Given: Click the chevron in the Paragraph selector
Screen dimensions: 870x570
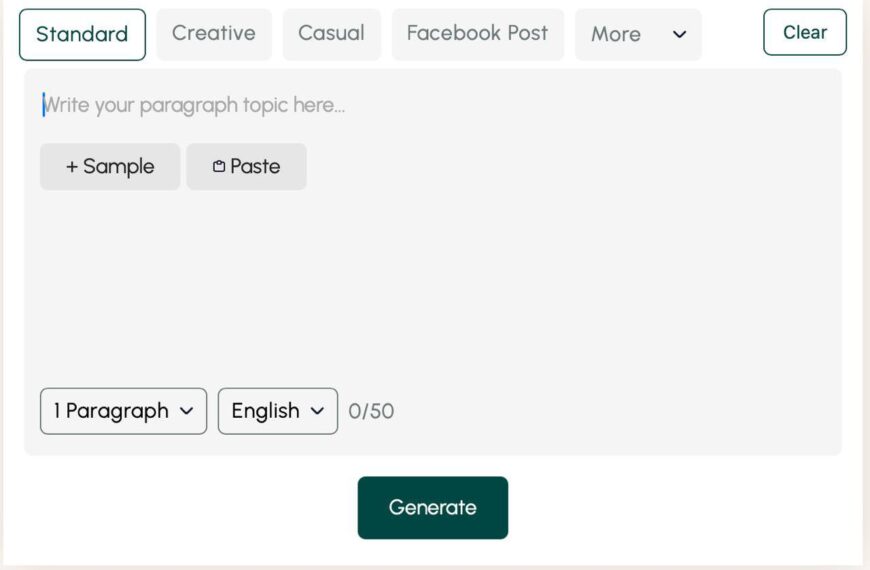Looking at the screenshot, I should (x=186, y=411).
